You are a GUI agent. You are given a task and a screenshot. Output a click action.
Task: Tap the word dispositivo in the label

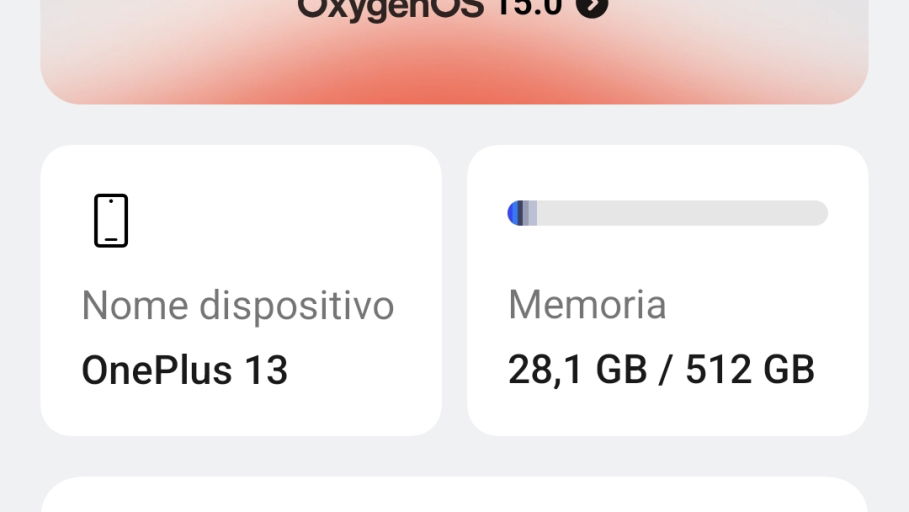point(297,306)
